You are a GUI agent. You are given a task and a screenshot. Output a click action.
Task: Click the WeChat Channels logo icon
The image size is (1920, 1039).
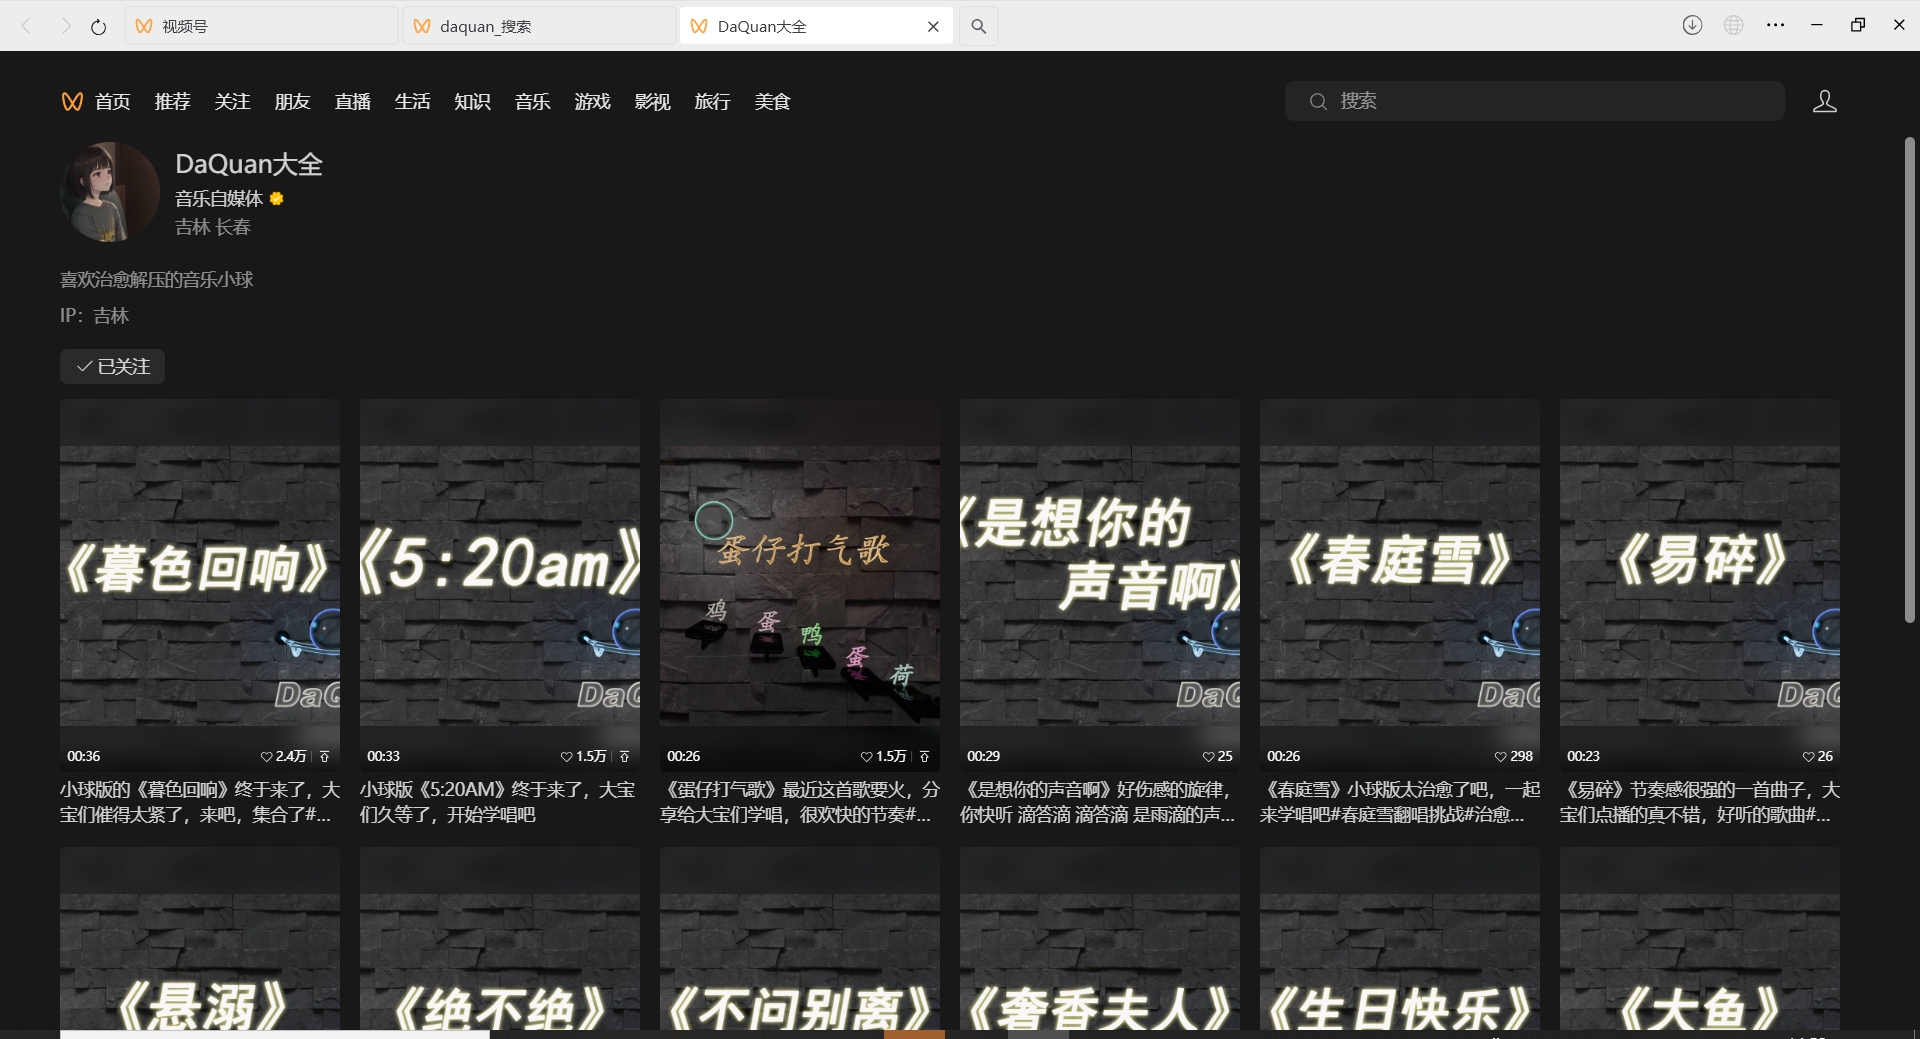pyautogui.click(x=71, y=101)
